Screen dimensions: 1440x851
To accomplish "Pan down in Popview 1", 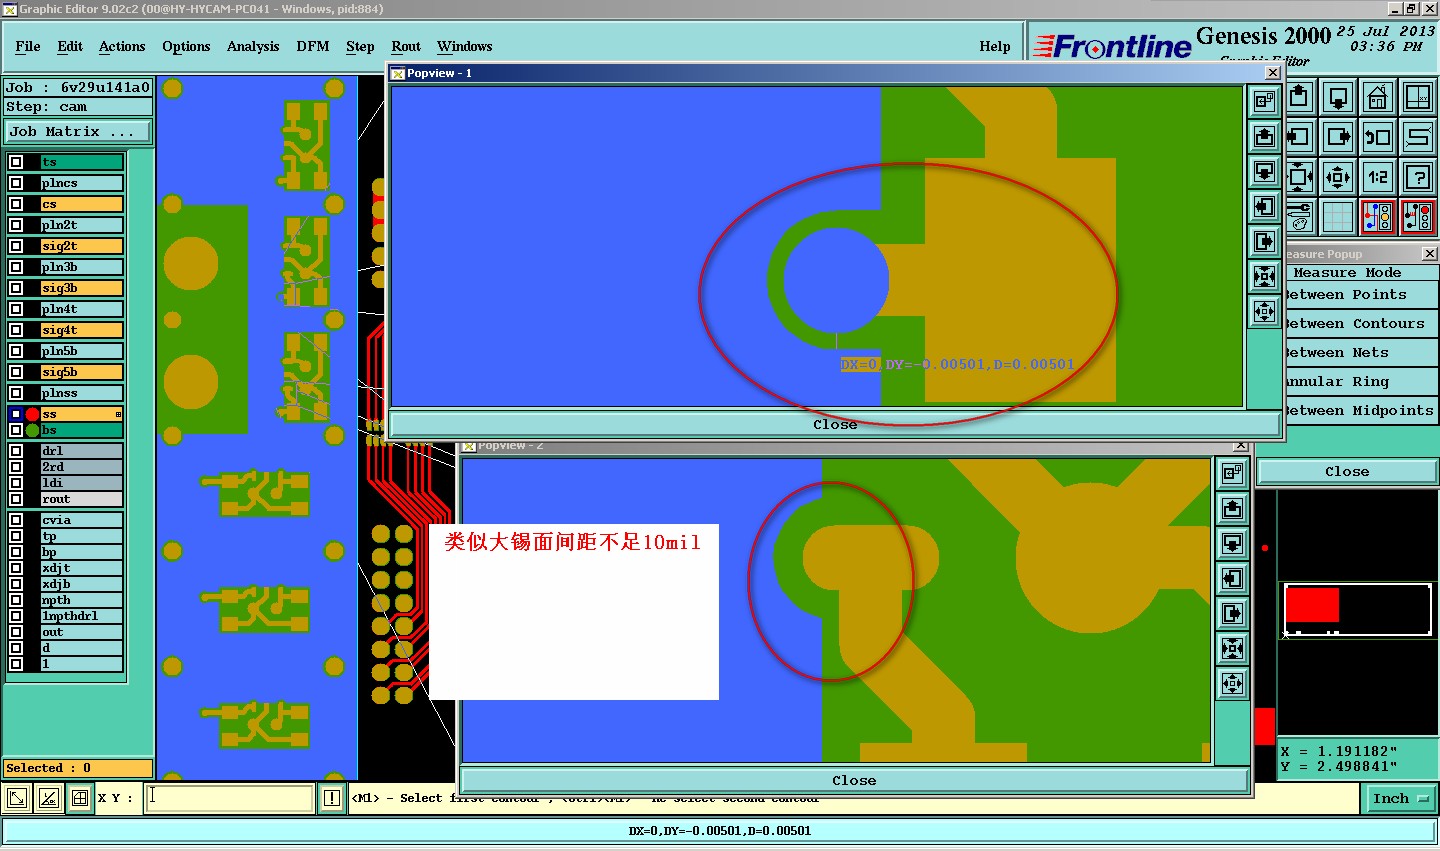I will 1265,171.
